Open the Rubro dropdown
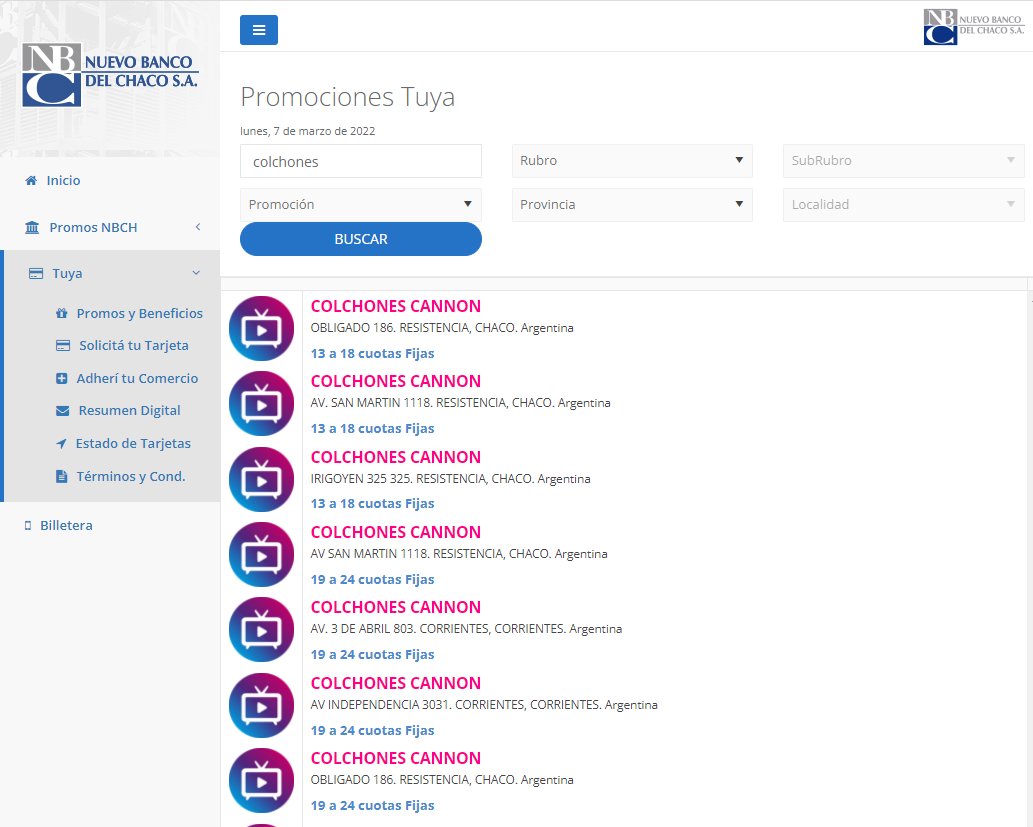The width and height of the screenshot is (1033, 827). (632, 161)
